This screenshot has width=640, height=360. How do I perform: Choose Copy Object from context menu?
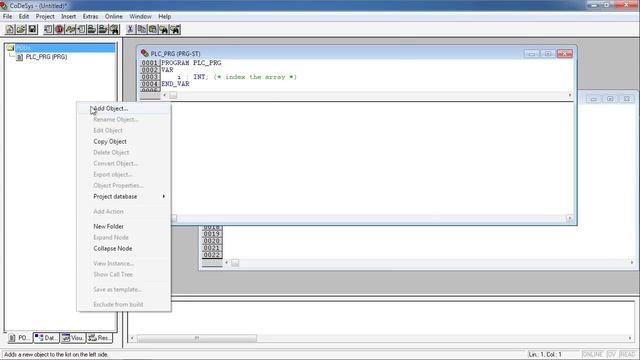click(124, 142)
